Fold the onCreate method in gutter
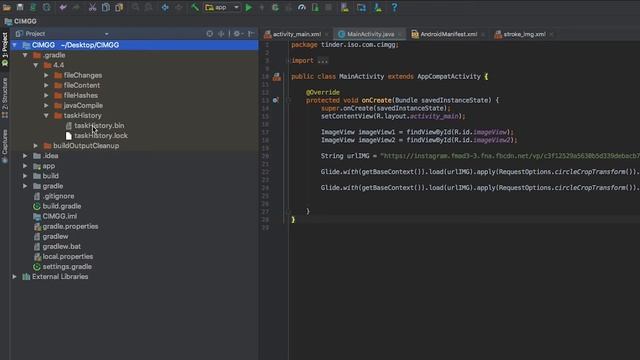This screenshot has width=640, height=360. point(289,100)
